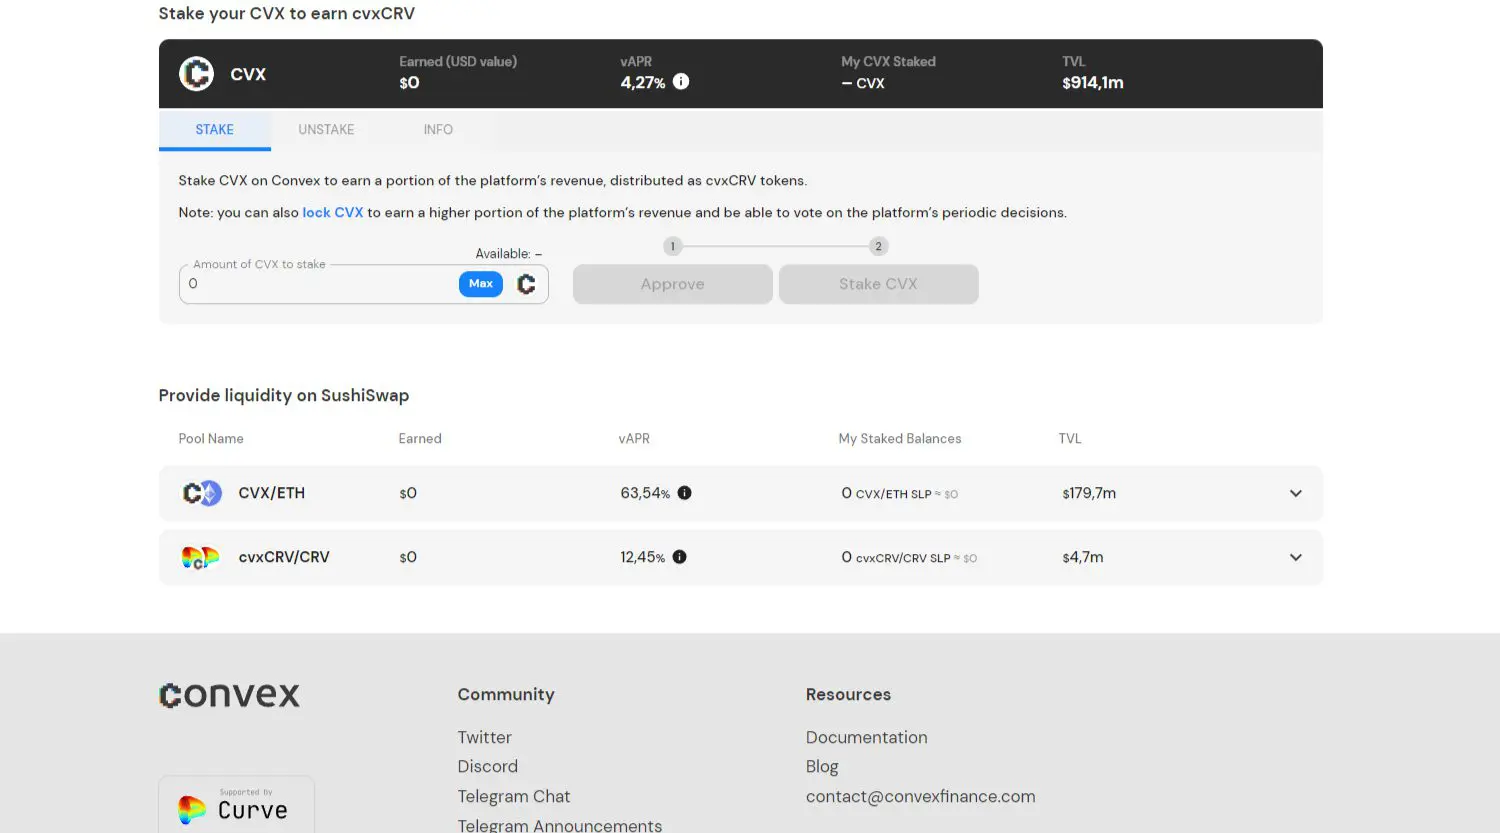This screenshot has width=1500, height=833.
Task: Click step 1 indicator above Approve
Action: tap(673, 246)
